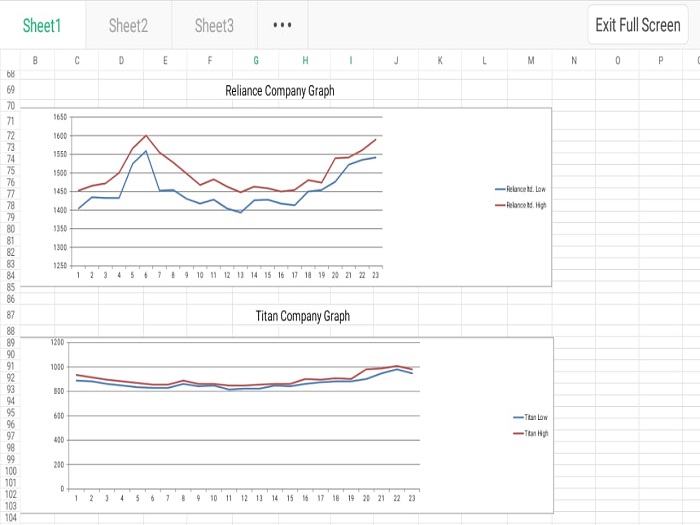
Task: Click the 'Reliance Company Graph' title cell
Action: tap(280, 91)
